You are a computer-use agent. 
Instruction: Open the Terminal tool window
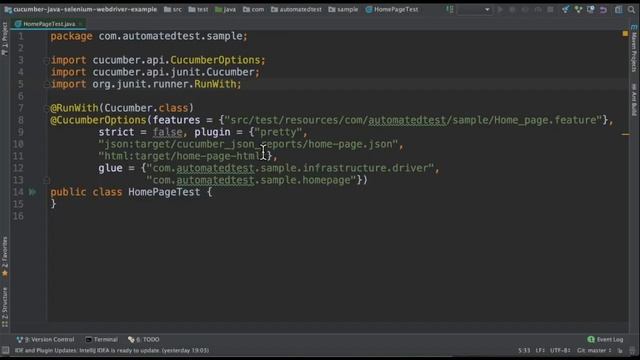(101, 340)
